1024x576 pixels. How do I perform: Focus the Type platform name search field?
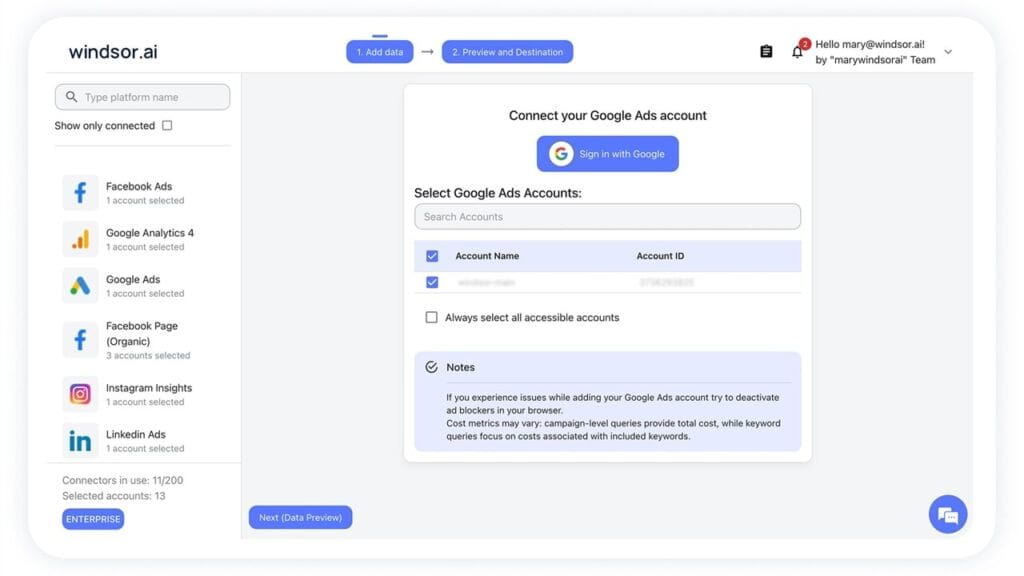point(142,97)
